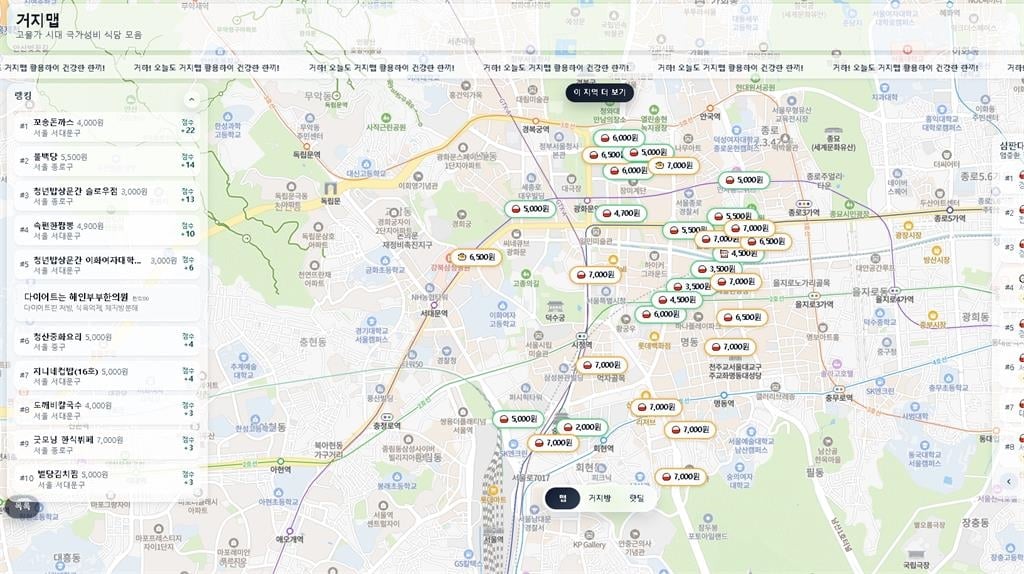Viewport: 1024px width, 574px height.
Task: Open the 거지방 tab
Action: tap(599, 498)
